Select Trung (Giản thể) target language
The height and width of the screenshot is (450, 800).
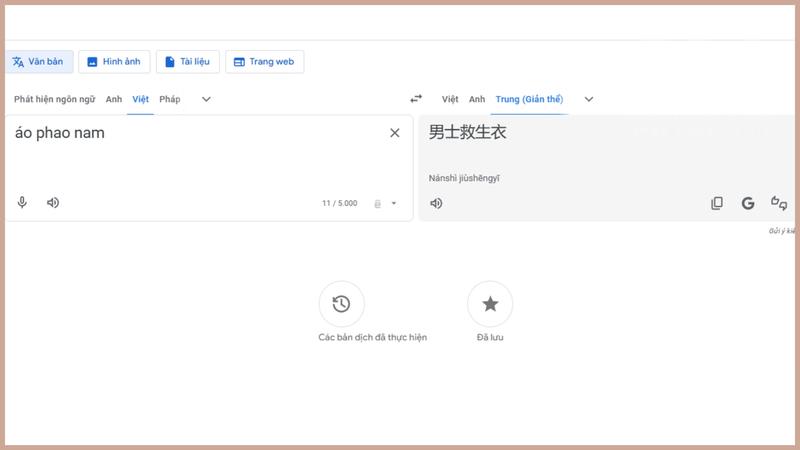click(529, 99)
